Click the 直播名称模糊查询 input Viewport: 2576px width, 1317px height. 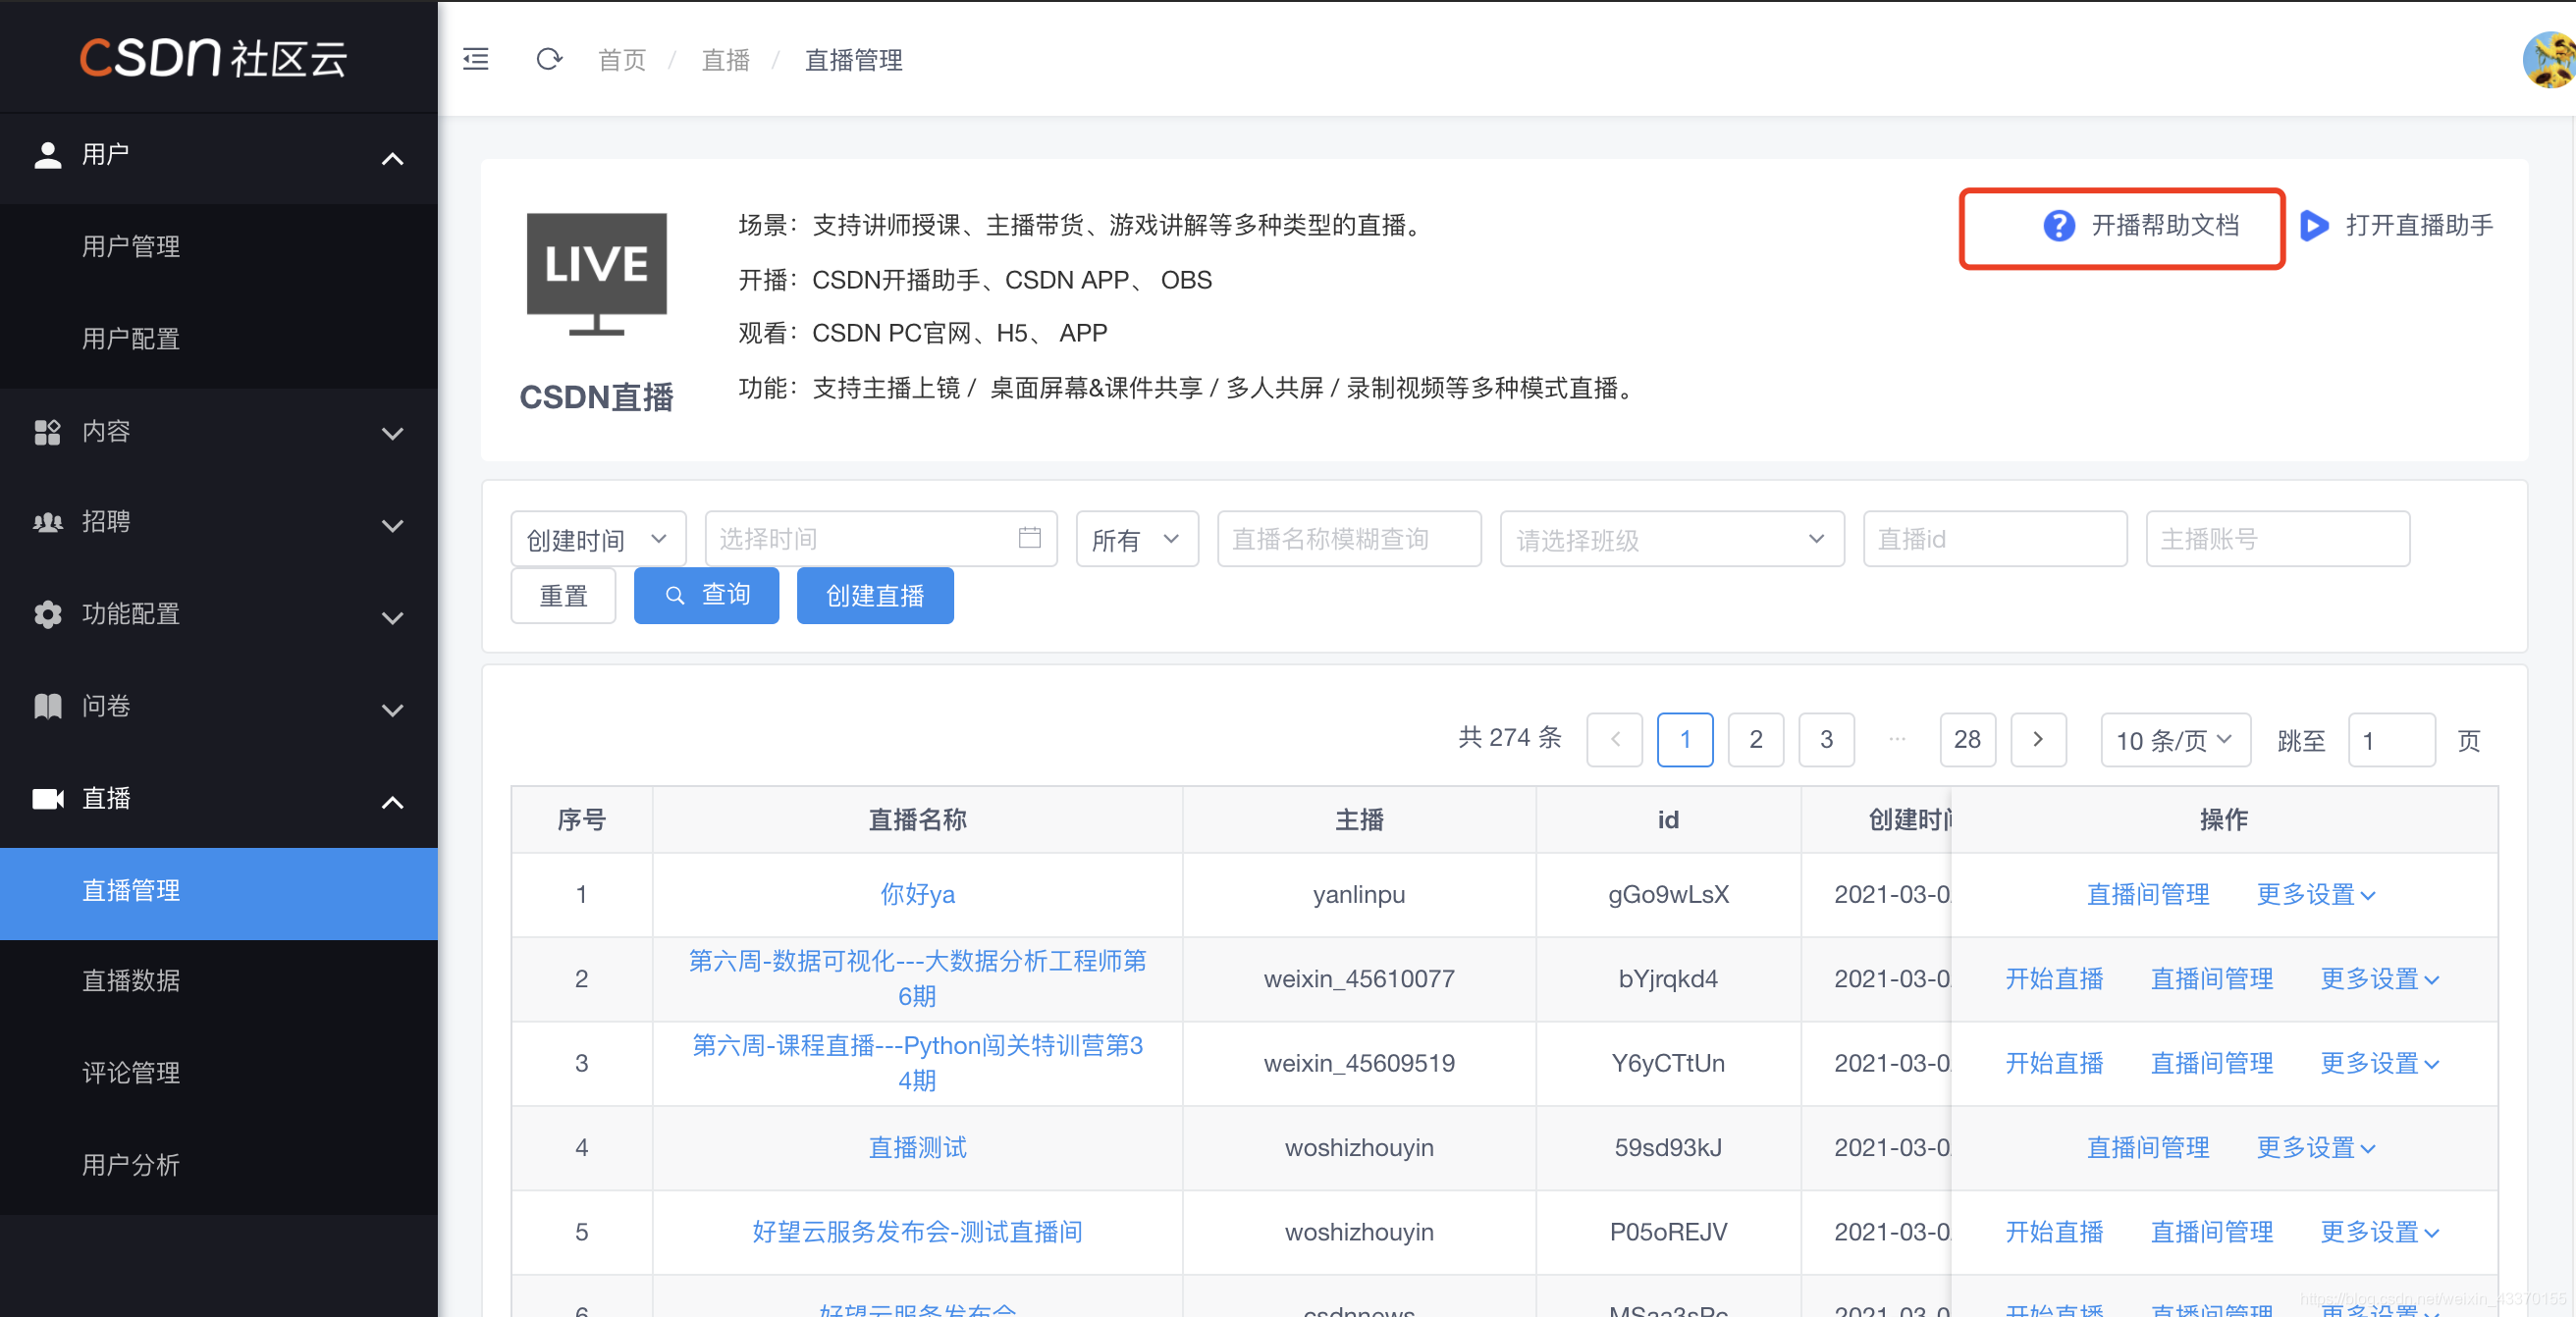tap(1349, 539)
